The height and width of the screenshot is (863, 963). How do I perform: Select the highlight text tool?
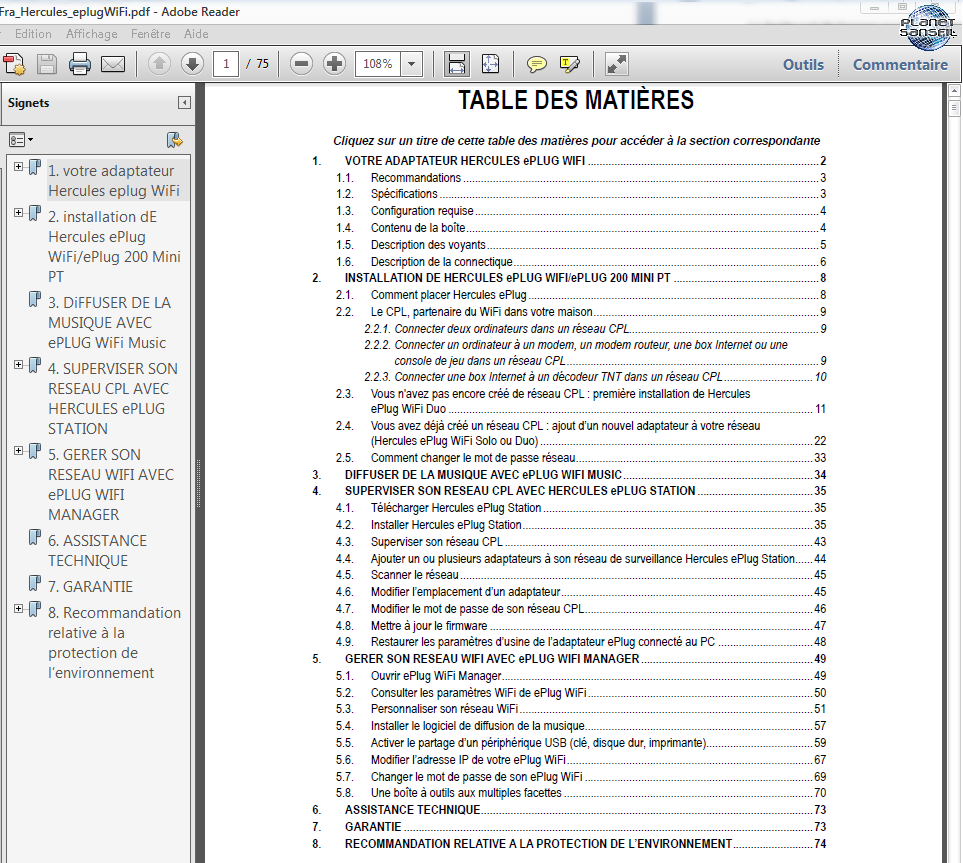click(x=570, y=64)
